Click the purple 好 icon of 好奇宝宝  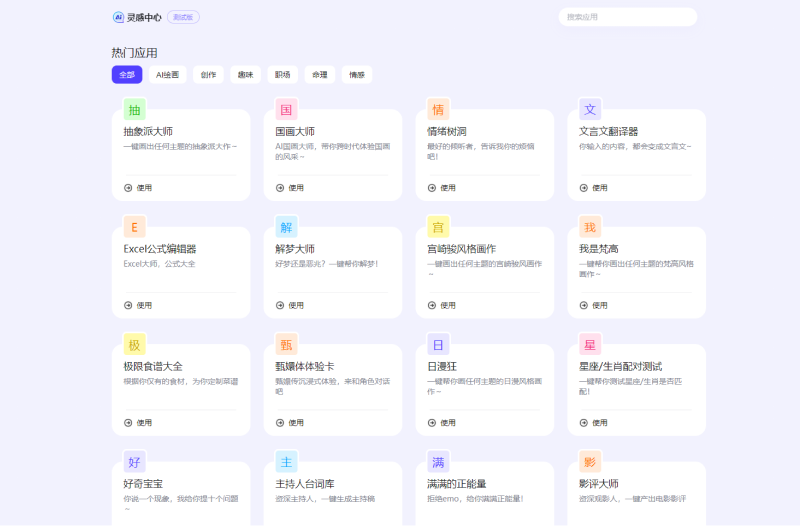pyautogui.click(x=135, y=462)
